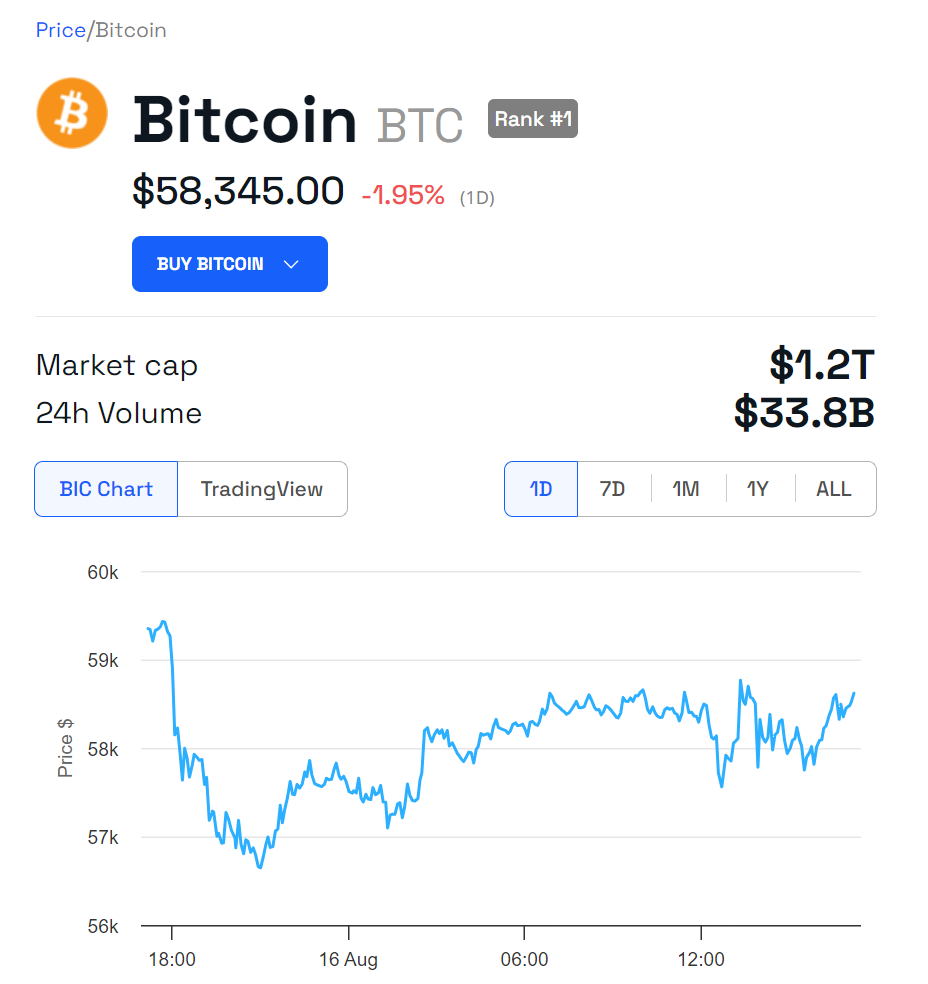Click the -1.95% daily change value
Viewport: 928px width, 984px height.
(403, 195)
